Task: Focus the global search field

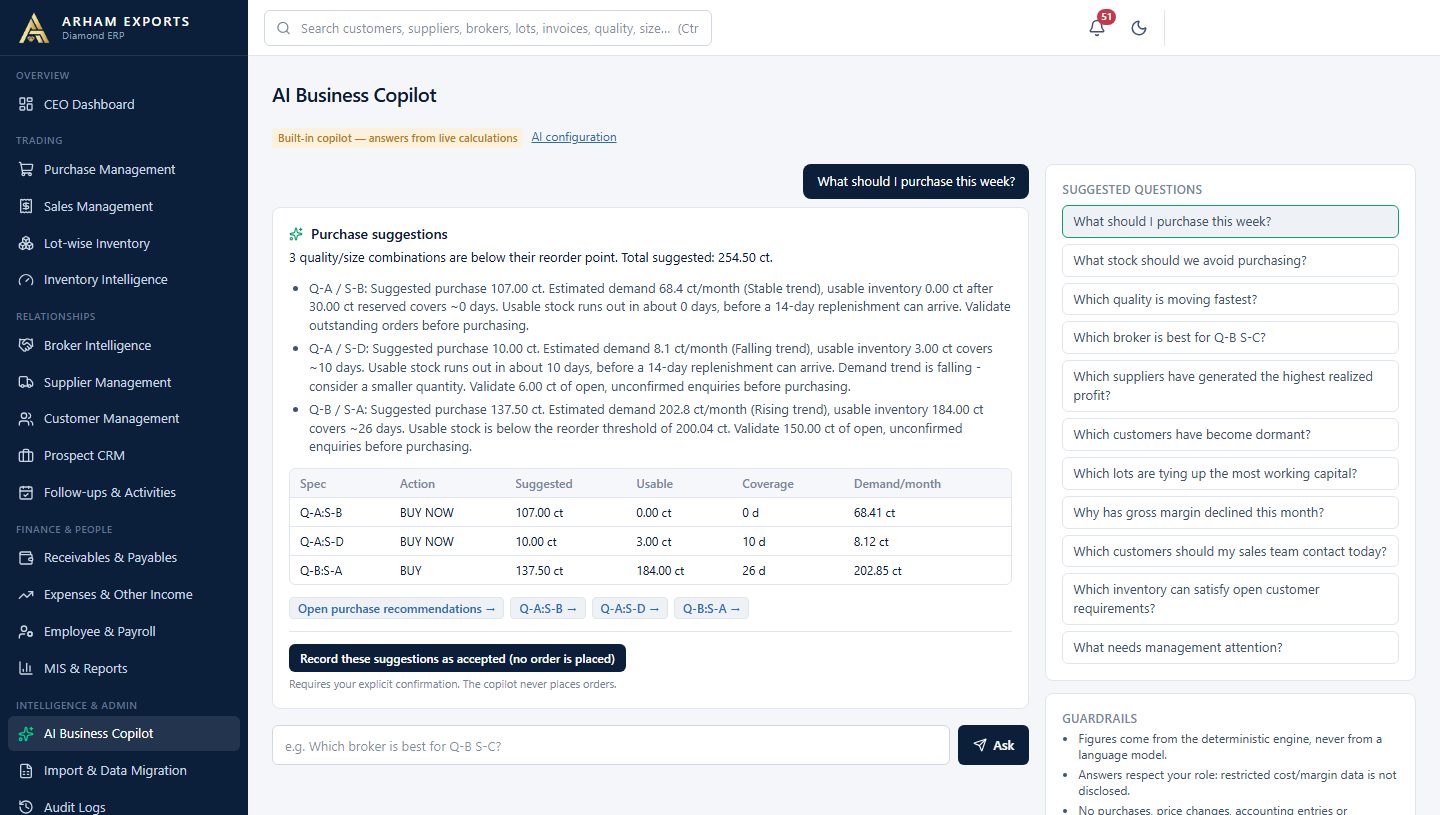Action: click(x=488, y=28)
